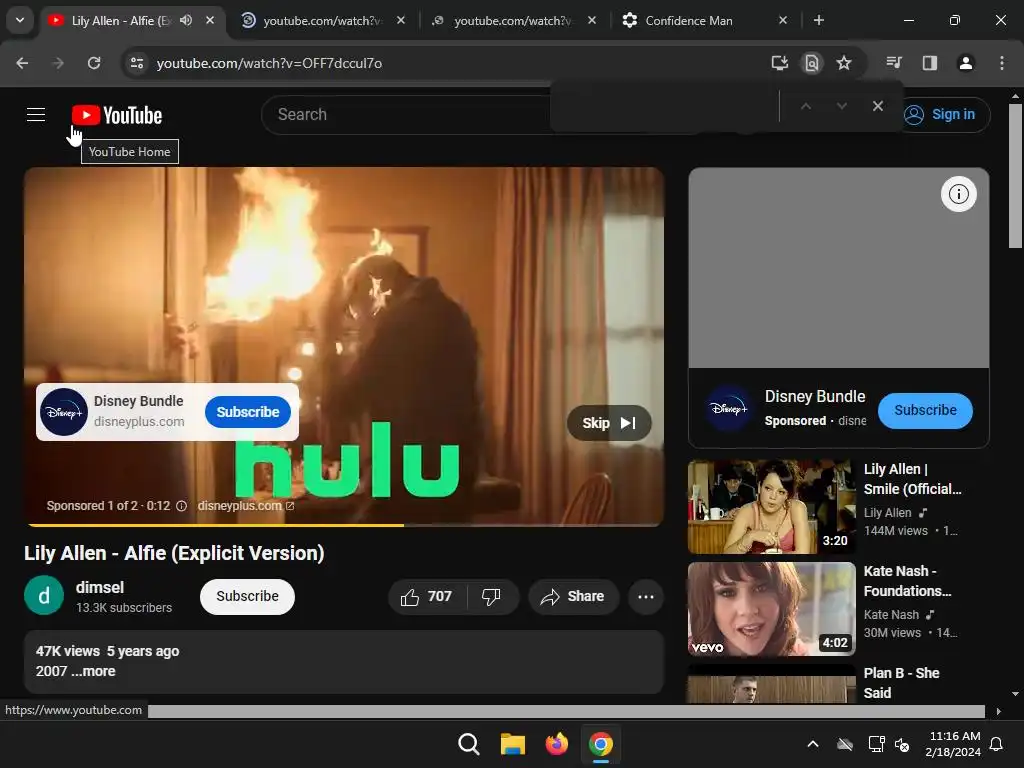The width and height of the screenshot is (1024, 768).
Task: Open the Chrome profile icon
Action: [x=965, y=63]
